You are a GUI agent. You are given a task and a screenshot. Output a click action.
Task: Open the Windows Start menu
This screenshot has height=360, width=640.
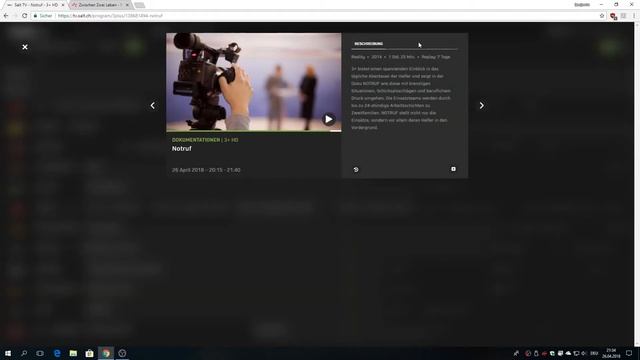8,353
